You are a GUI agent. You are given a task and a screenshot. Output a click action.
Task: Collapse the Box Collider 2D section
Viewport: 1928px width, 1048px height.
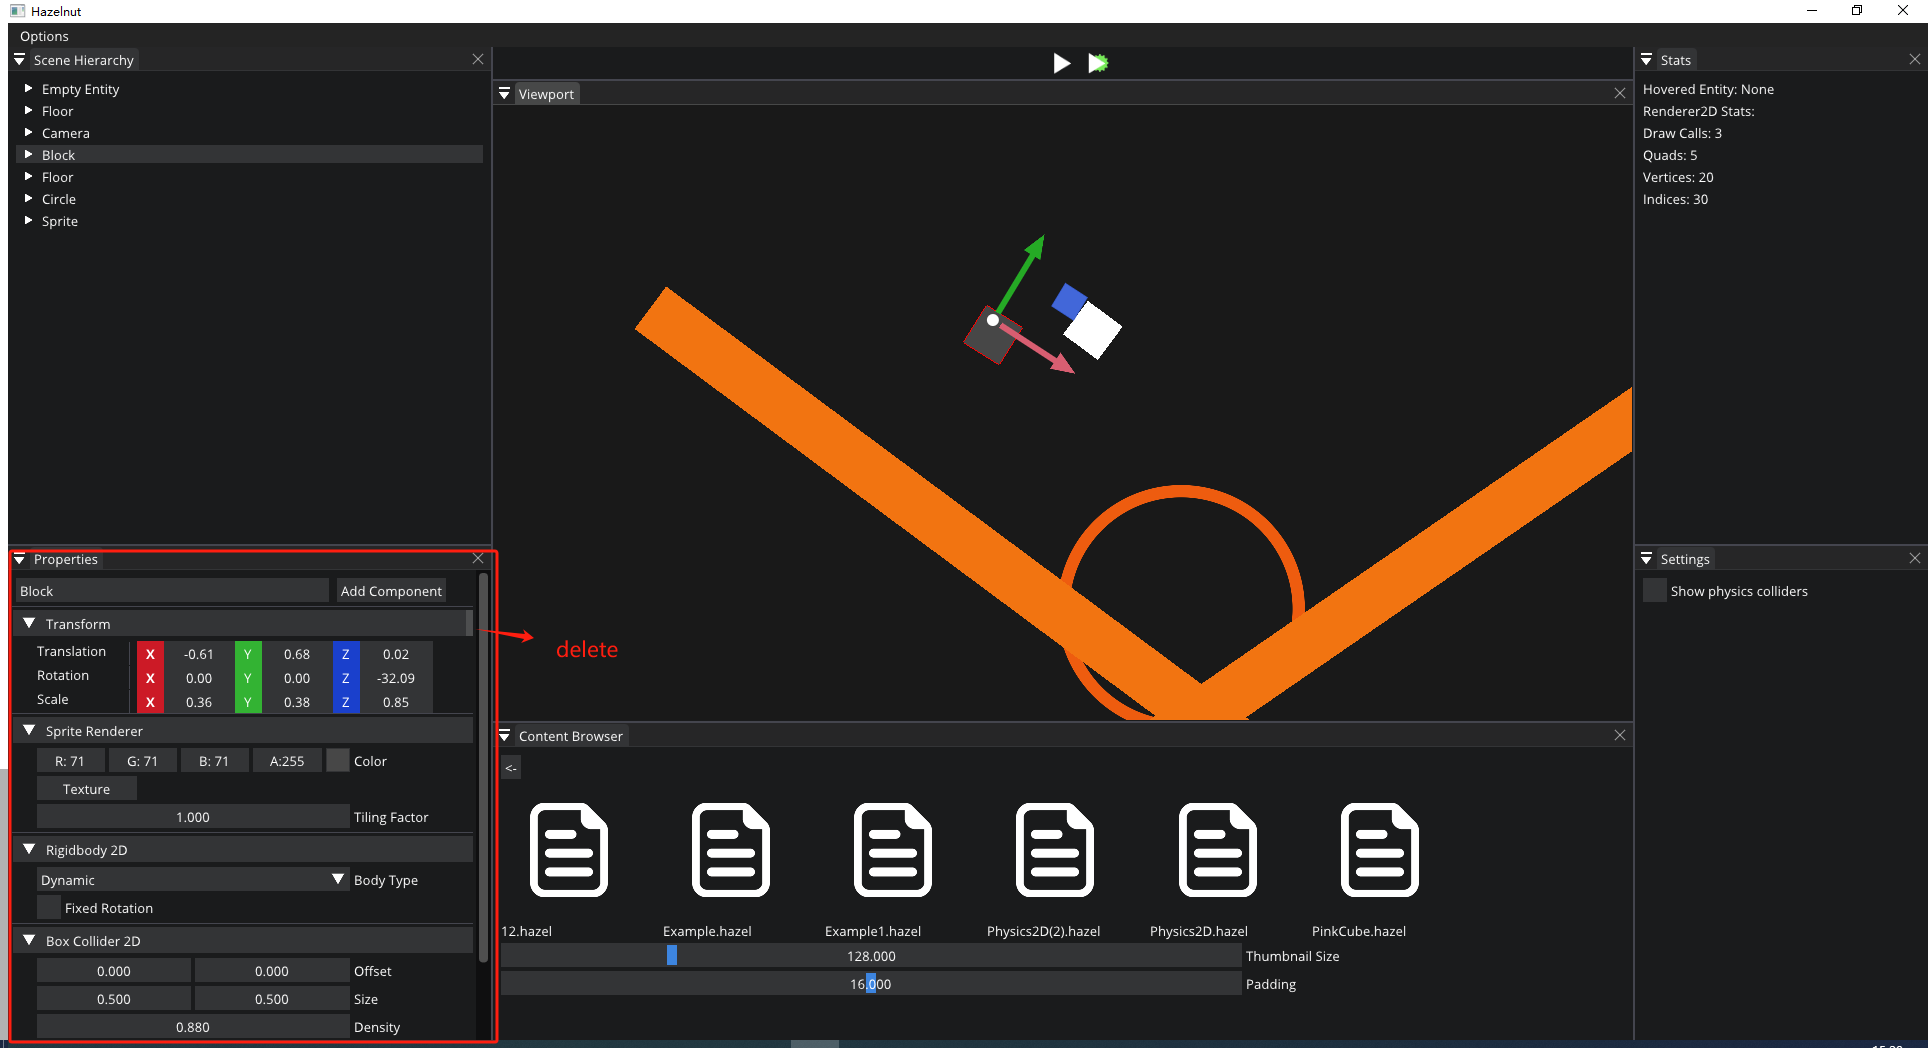[29, 940]
